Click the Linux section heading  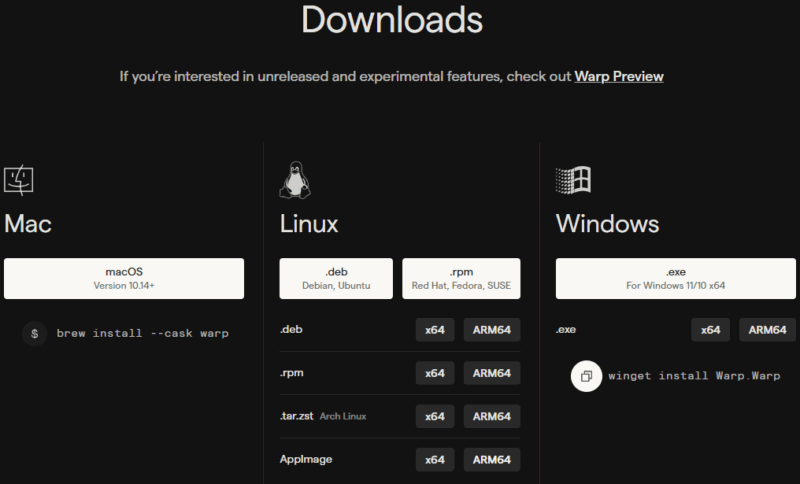[x=309, y=224]
